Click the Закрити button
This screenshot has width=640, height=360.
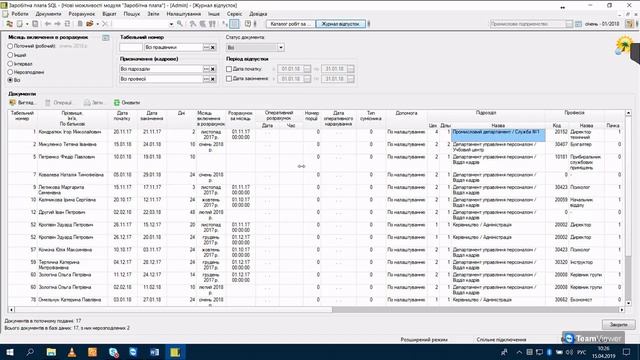tap(618, 324)
